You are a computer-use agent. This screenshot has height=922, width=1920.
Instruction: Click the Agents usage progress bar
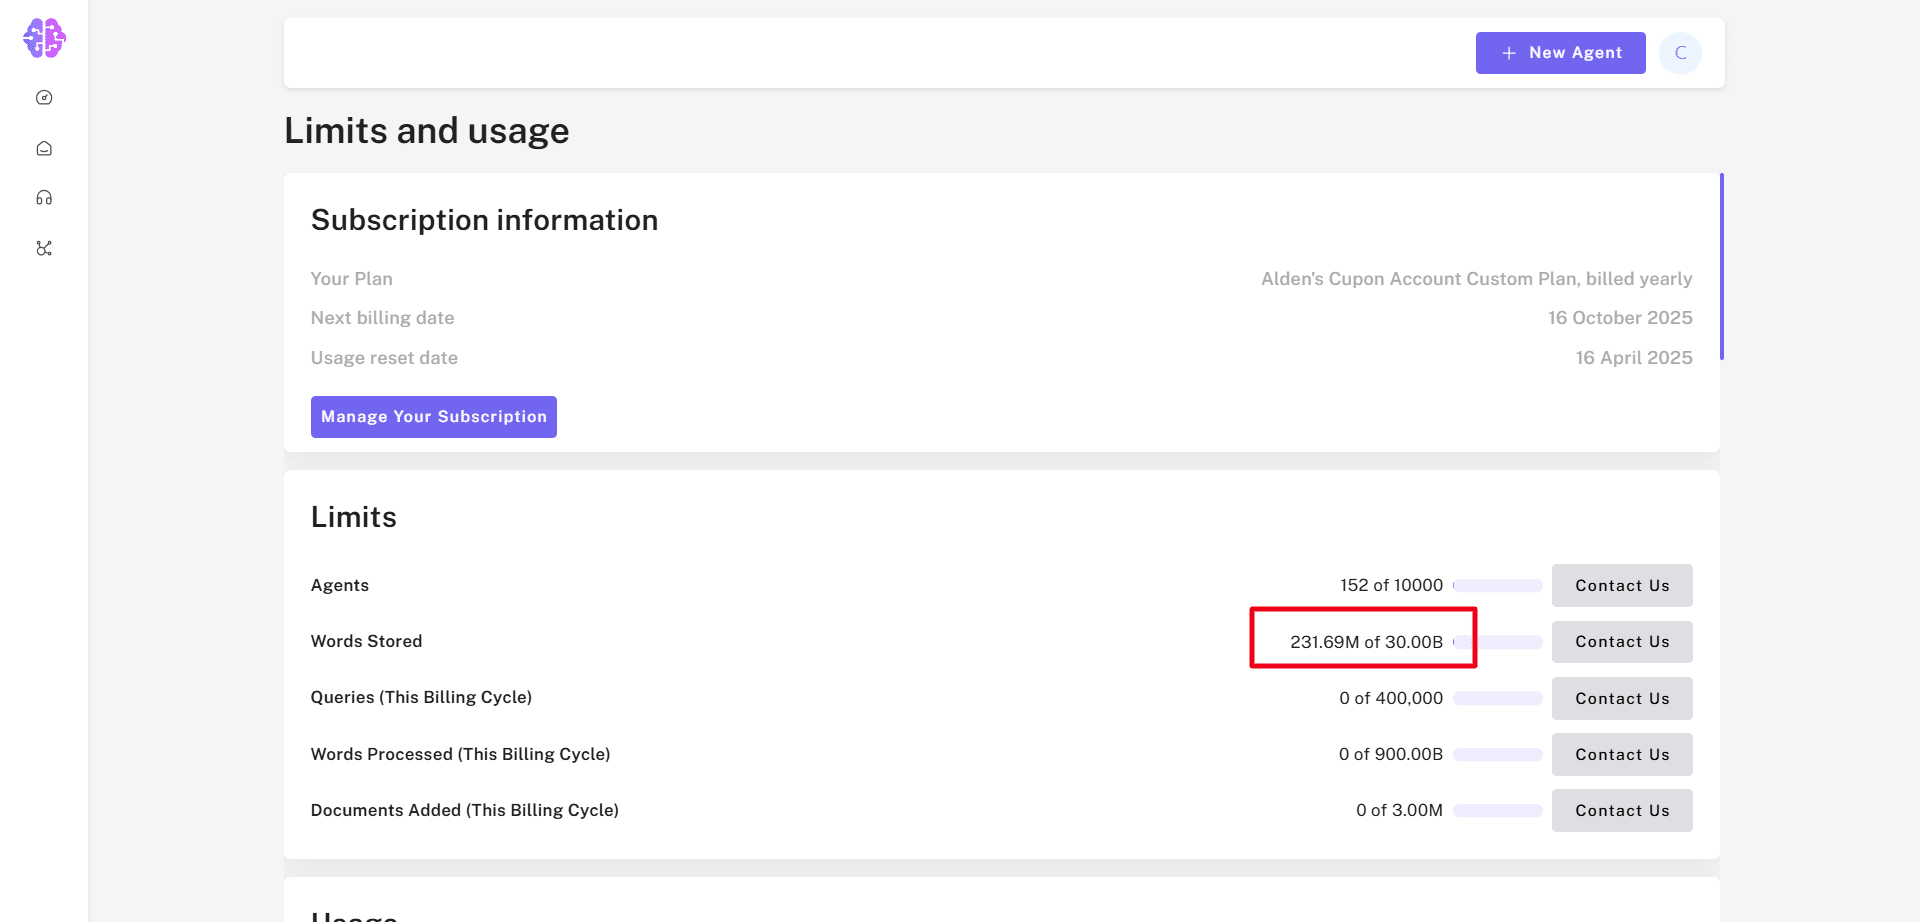1497,586
